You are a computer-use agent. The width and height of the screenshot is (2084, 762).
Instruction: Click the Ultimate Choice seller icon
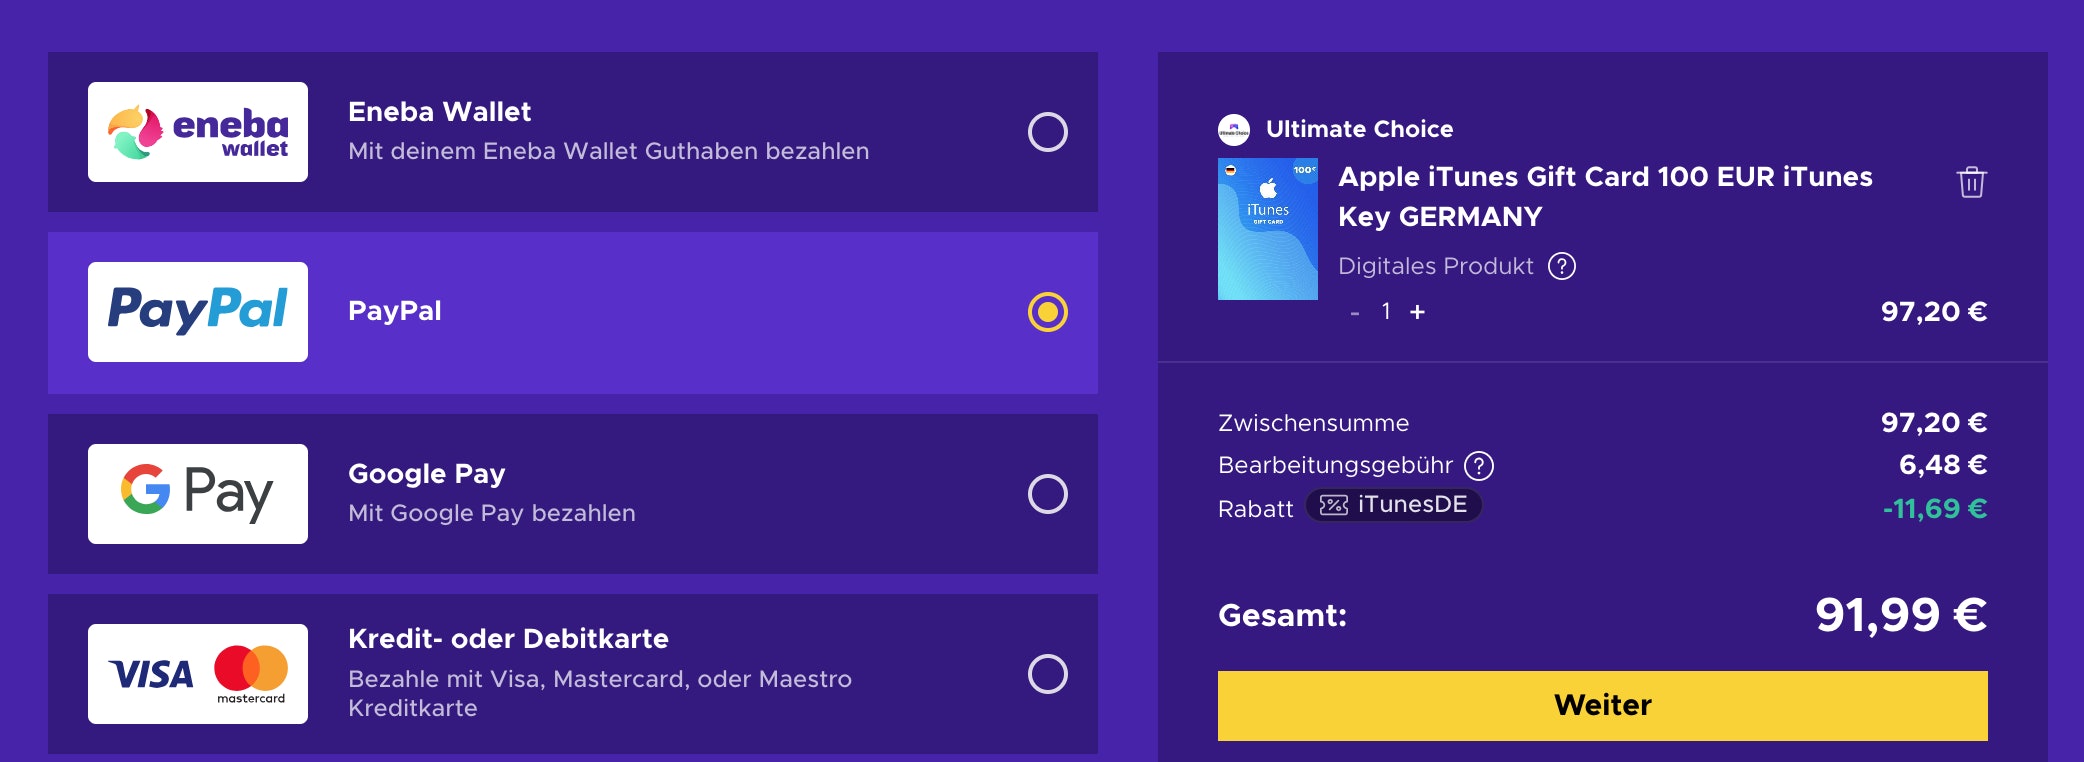pos(1232,128)
